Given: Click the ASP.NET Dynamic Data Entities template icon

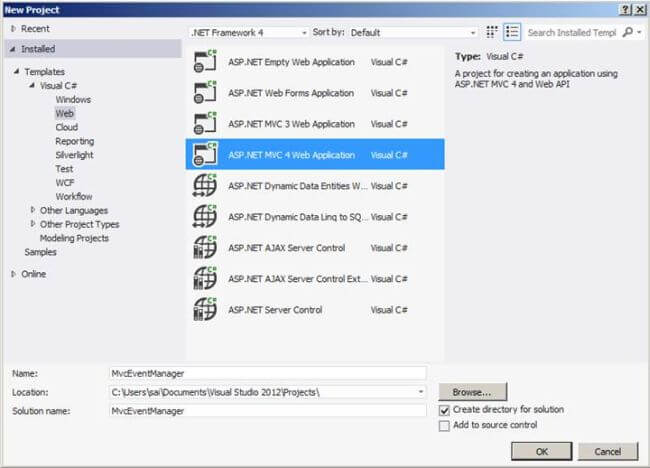Looking at the screenshot, I should (205, 185).
